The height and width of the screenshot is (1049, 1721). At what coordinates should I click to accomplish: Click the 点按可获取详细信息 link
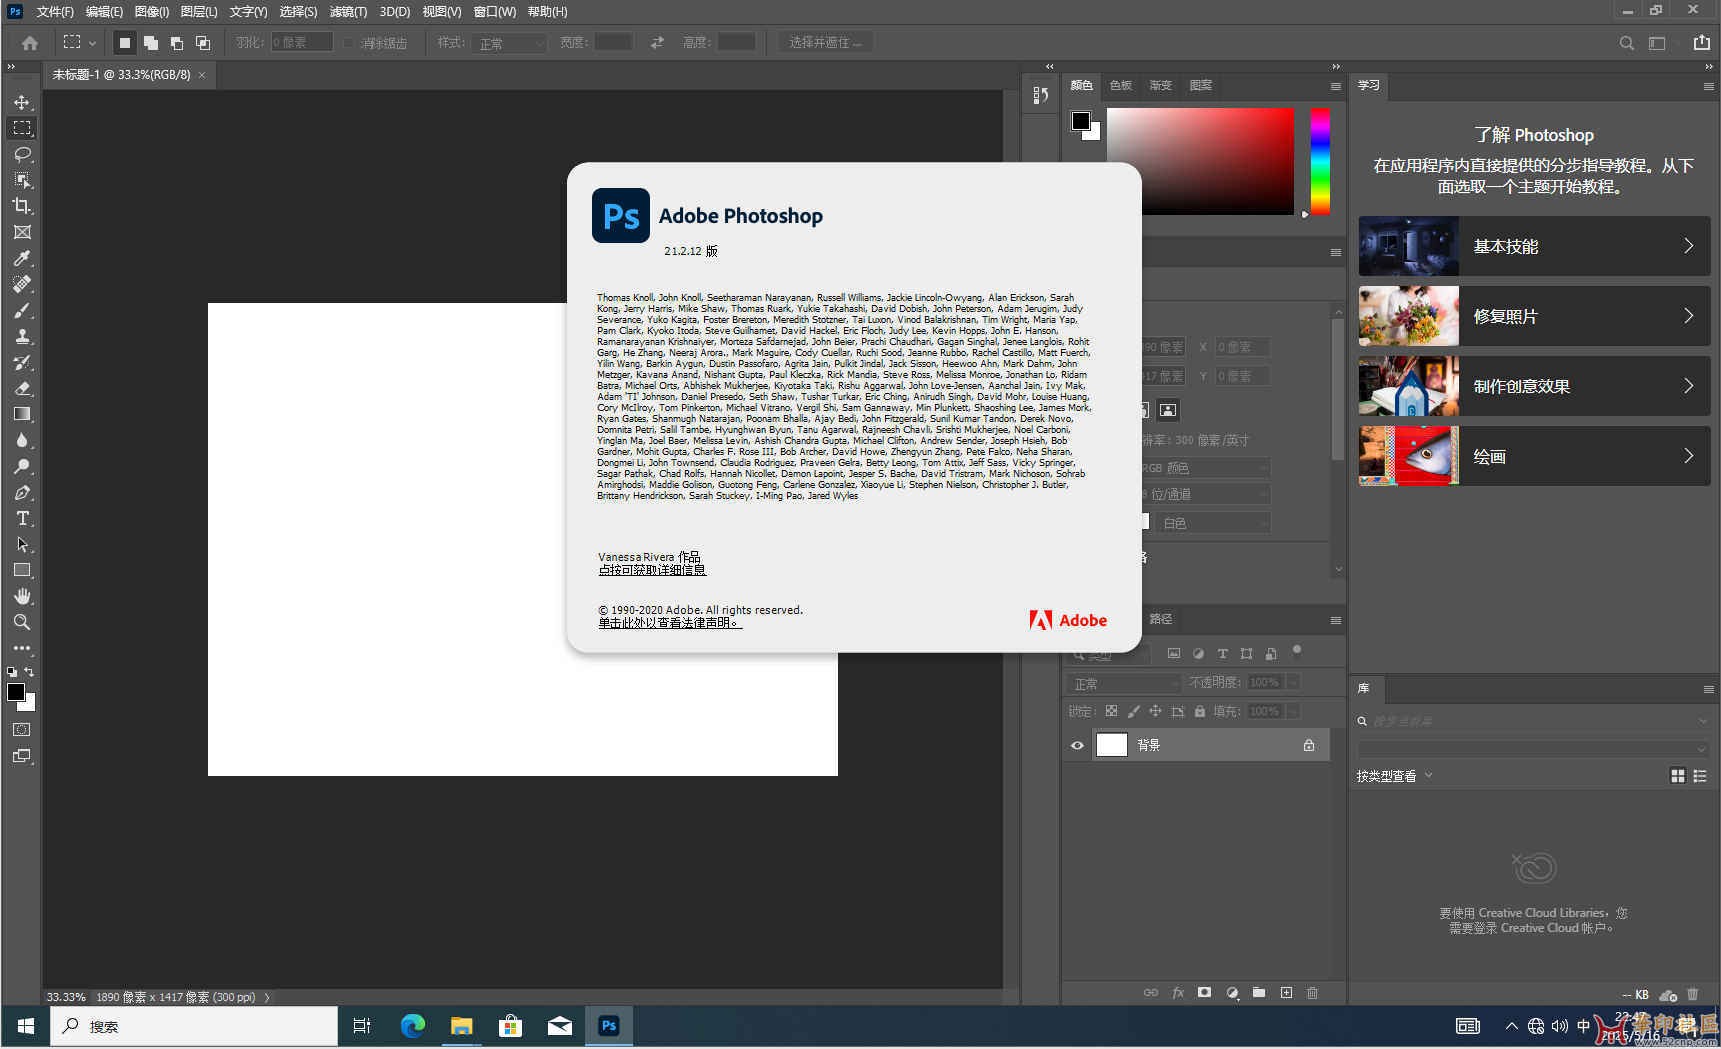(x=652, y=570)
